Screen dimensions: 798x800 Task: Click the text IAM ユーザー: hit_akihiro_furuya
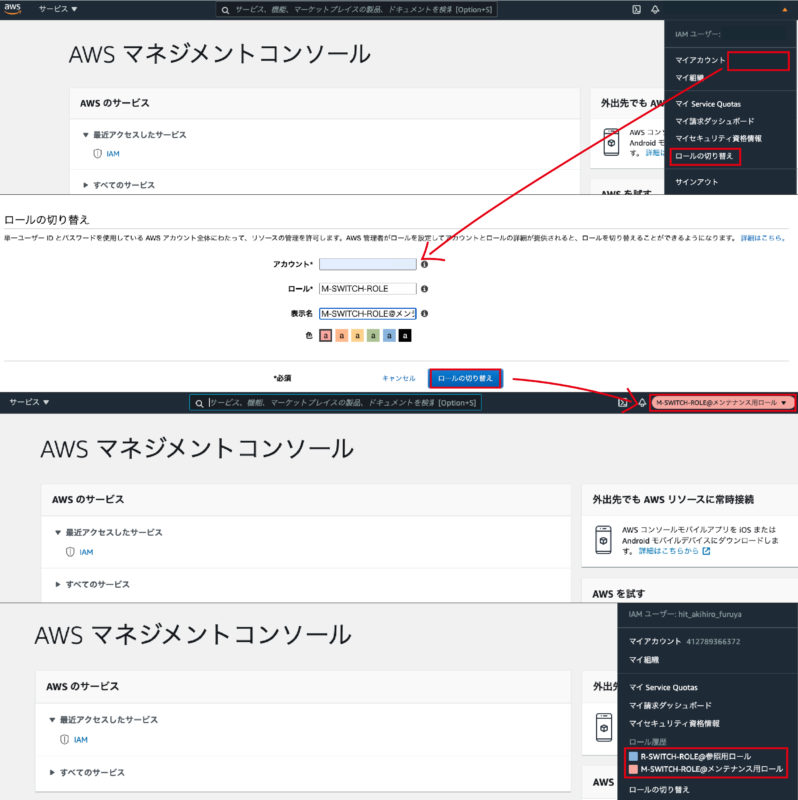click(685, 615)
